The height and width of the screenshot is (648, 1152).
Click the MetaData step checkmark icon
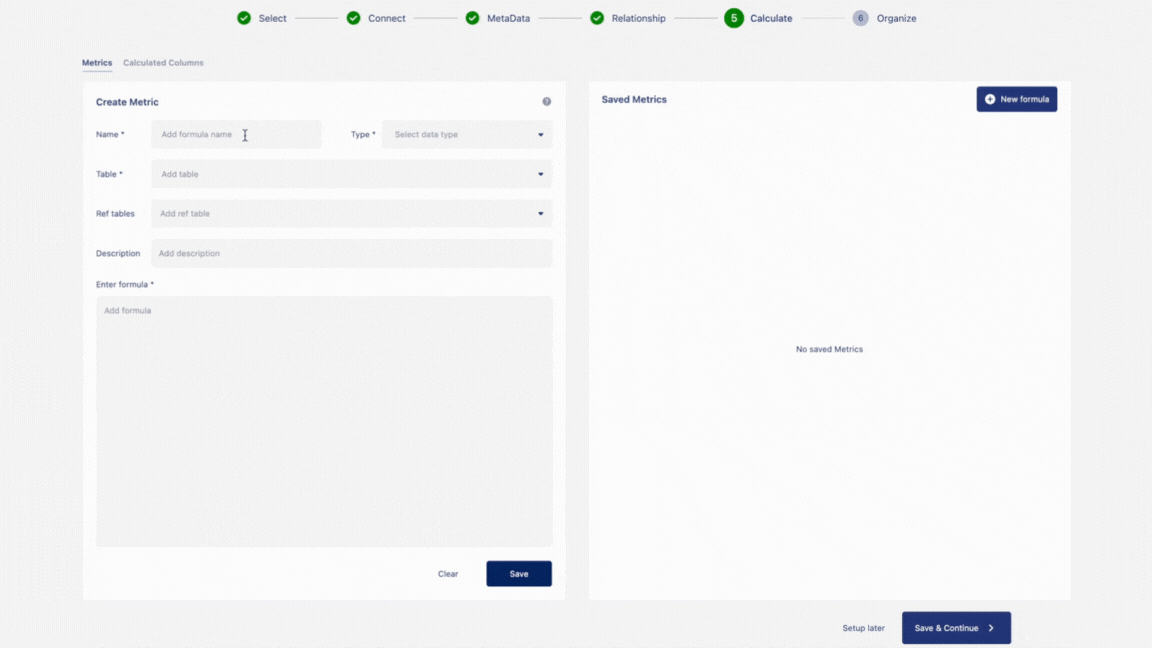coord(472,18)
